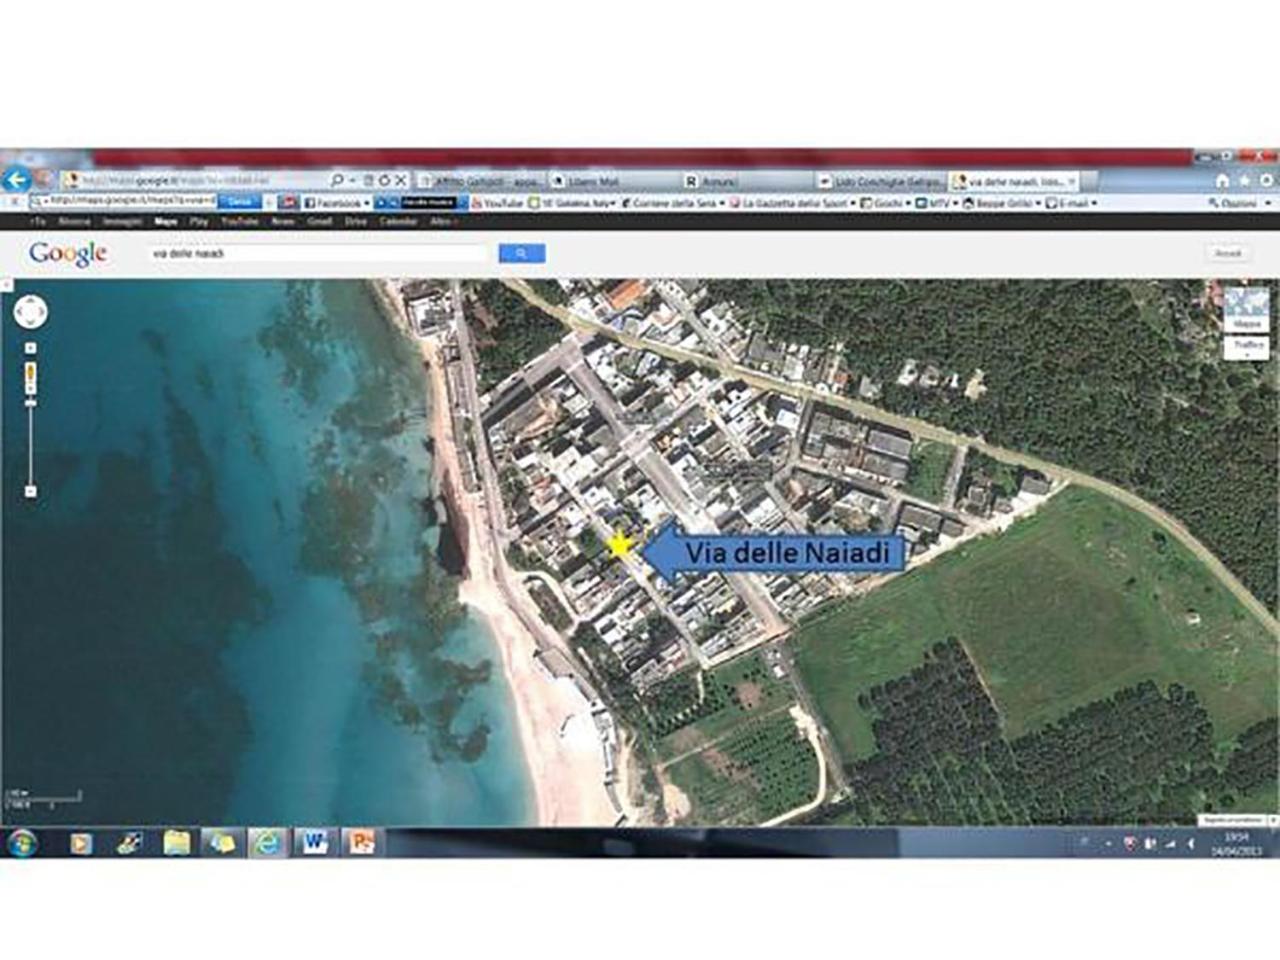The width and height of the screenshot is (1280, 960).
Task: Expand the Opzioni toolbar dropdown
Action: (x=1267, y=203)
